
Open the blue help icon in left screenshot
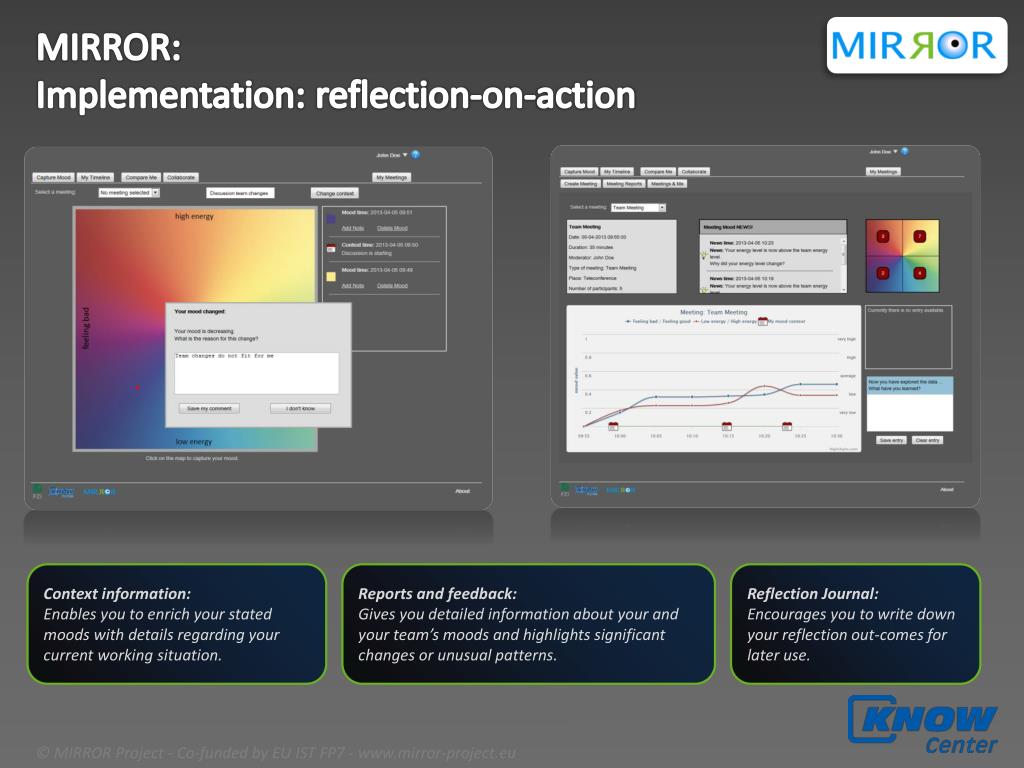click(415, 155)
